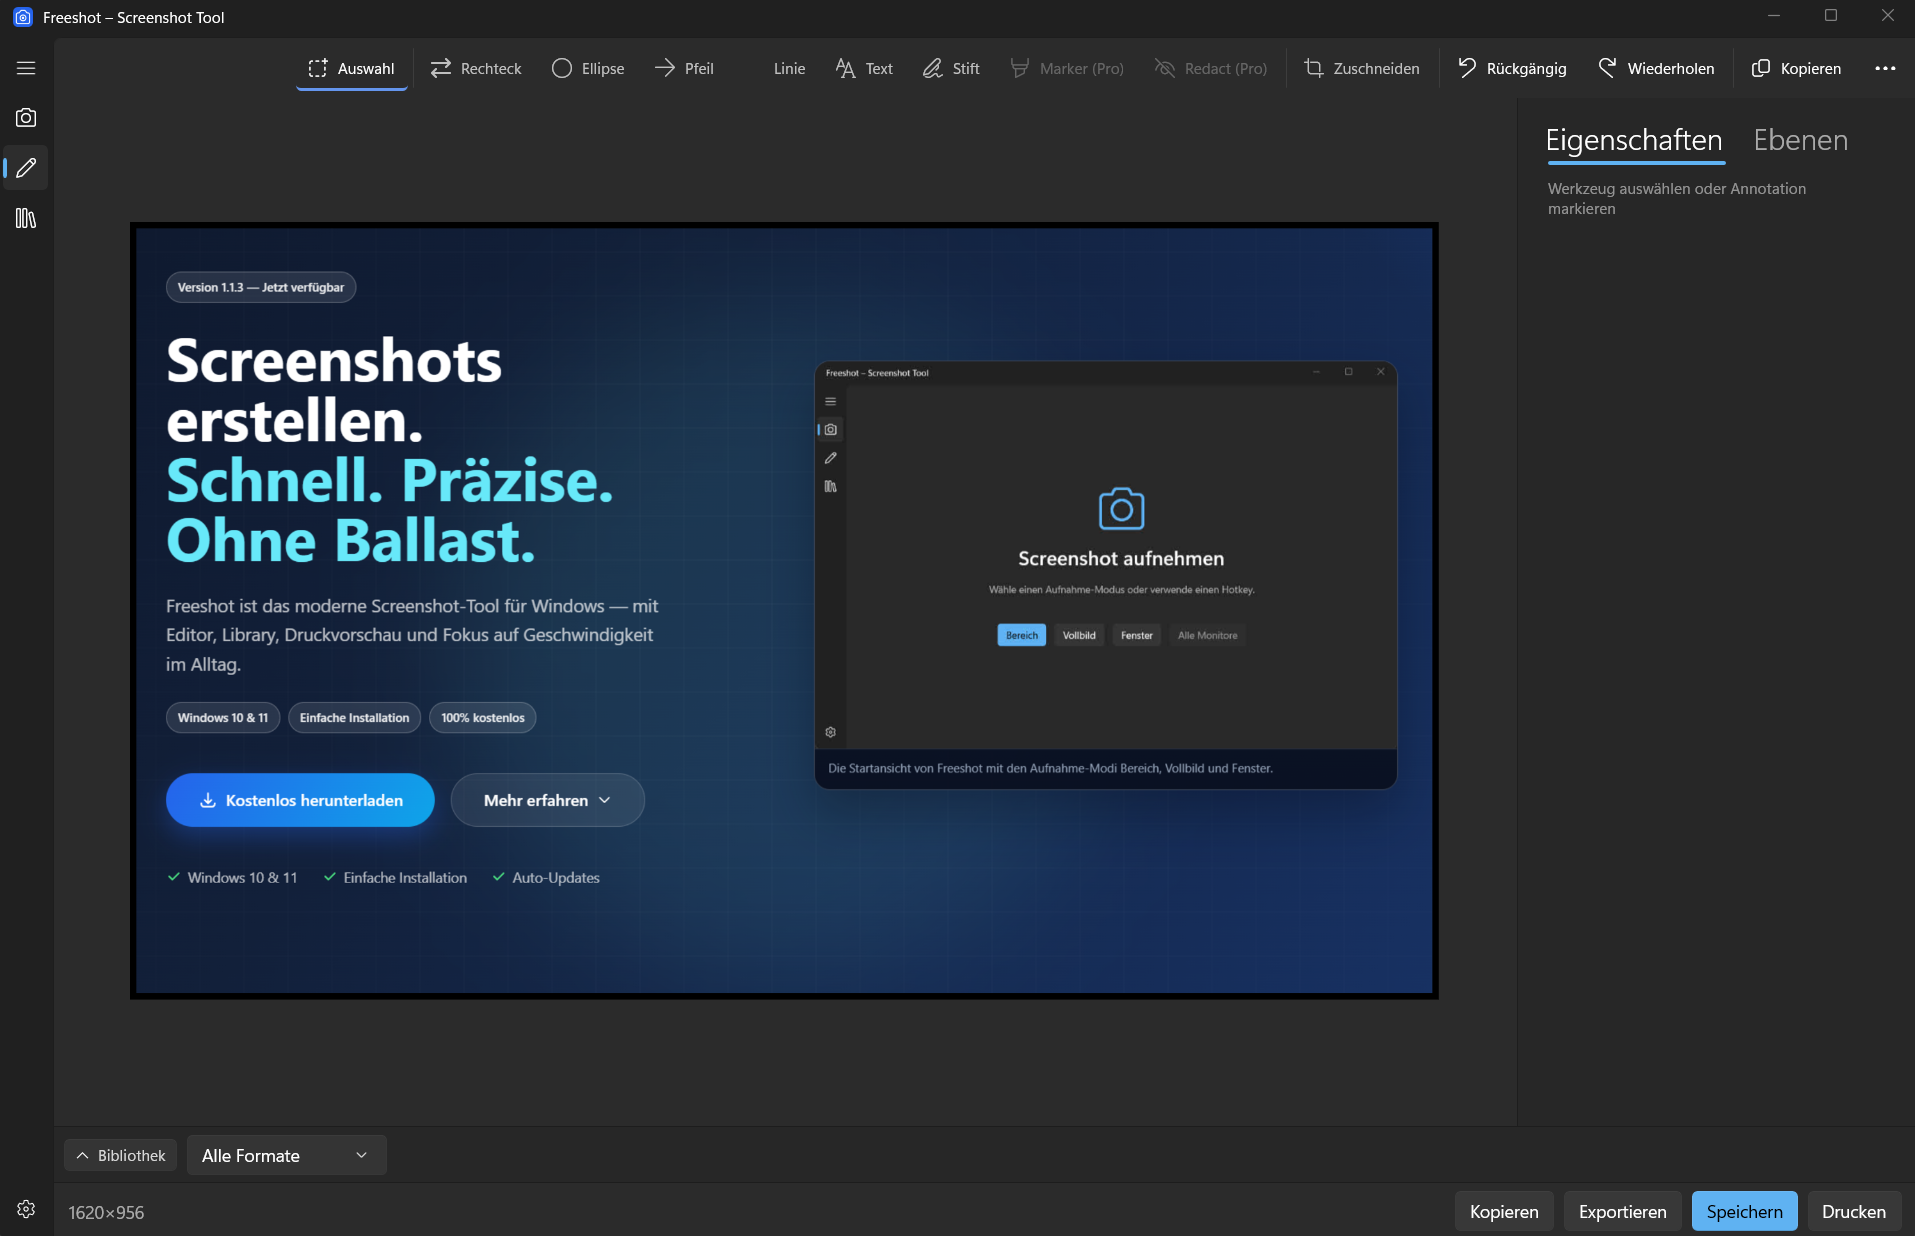Select the Pfeil arrow tool
Screen dimensions: 1915x1236
click(x=684, y=68)
